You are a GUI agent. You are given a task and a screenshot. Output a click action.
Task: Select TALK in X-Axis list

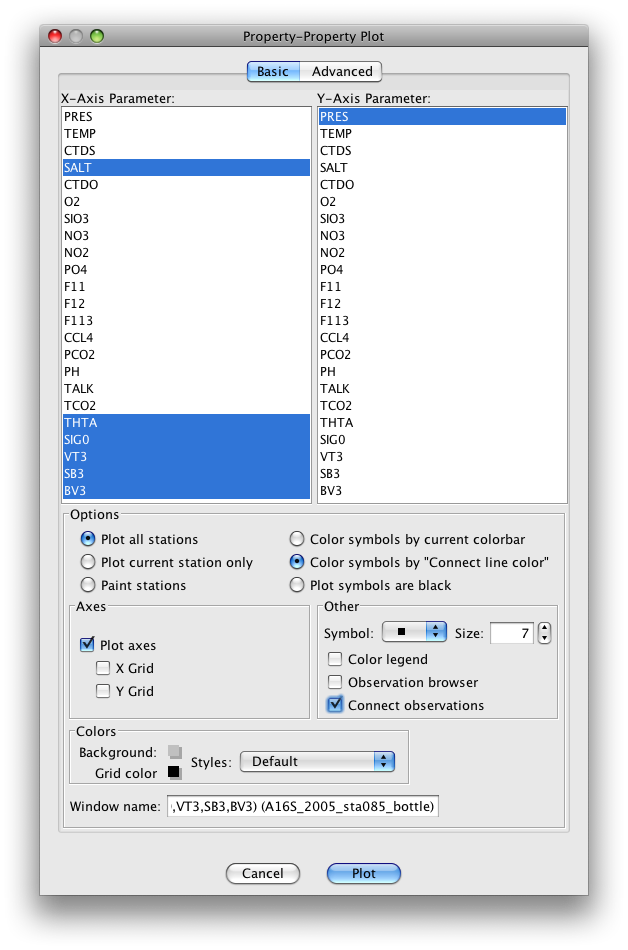pos(187,388)
